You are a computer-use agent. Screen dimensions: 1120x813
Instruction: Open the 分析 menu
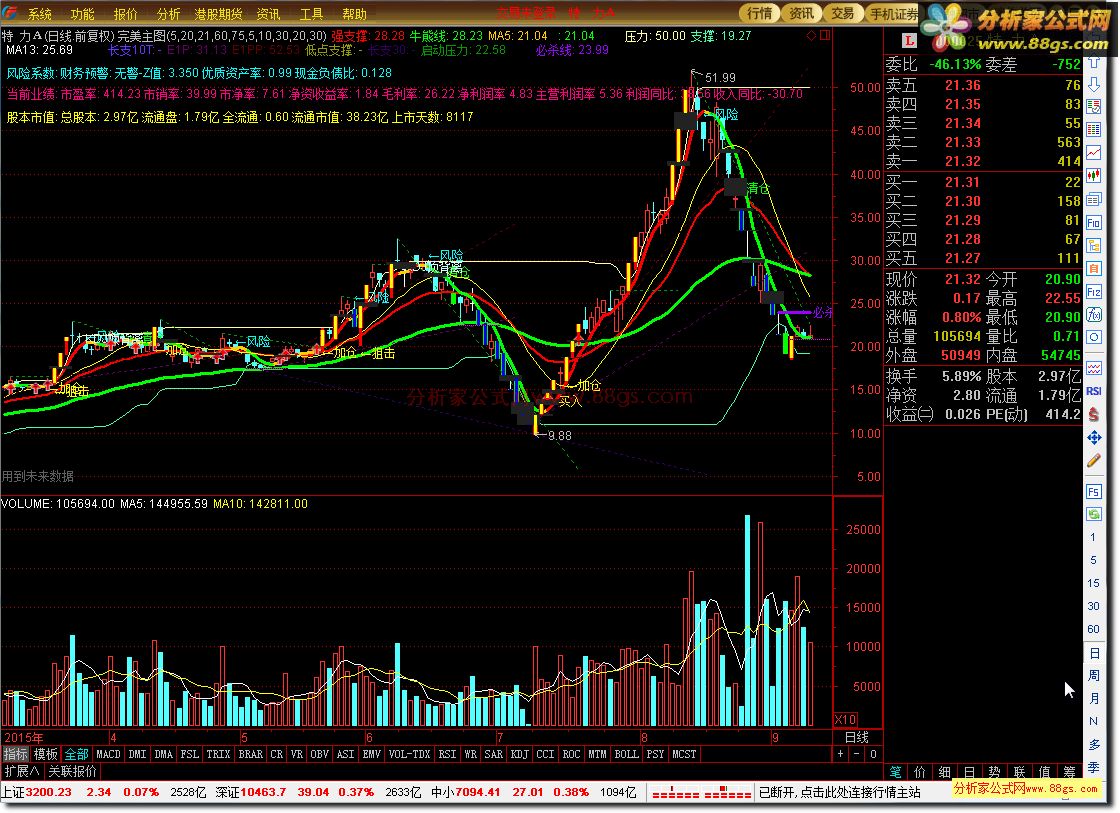(168, 14)
